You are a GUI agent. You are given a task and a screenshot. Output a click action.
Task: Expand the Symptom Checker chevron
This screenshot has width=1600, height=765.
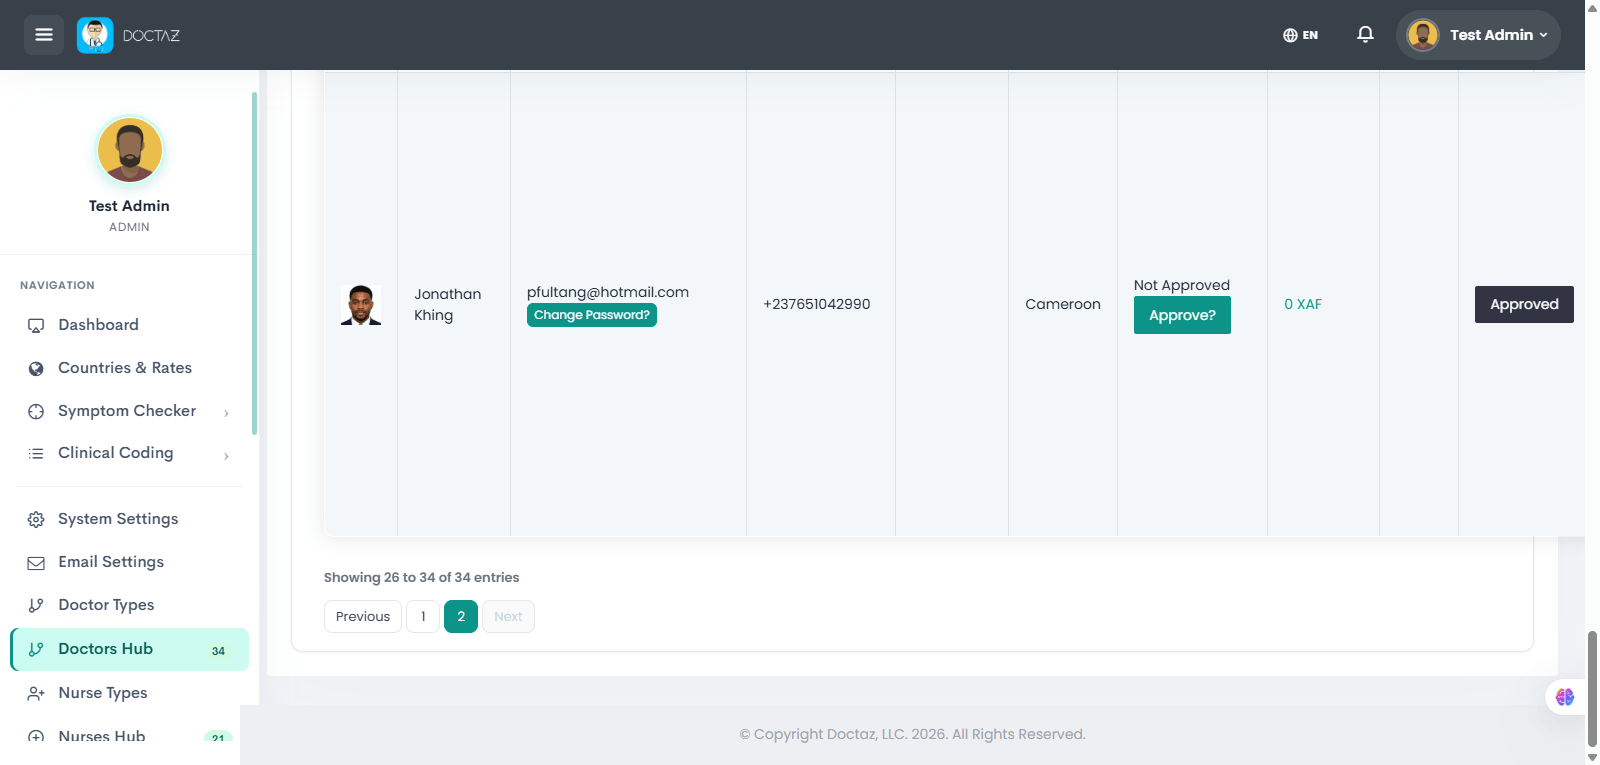(227, 413)
